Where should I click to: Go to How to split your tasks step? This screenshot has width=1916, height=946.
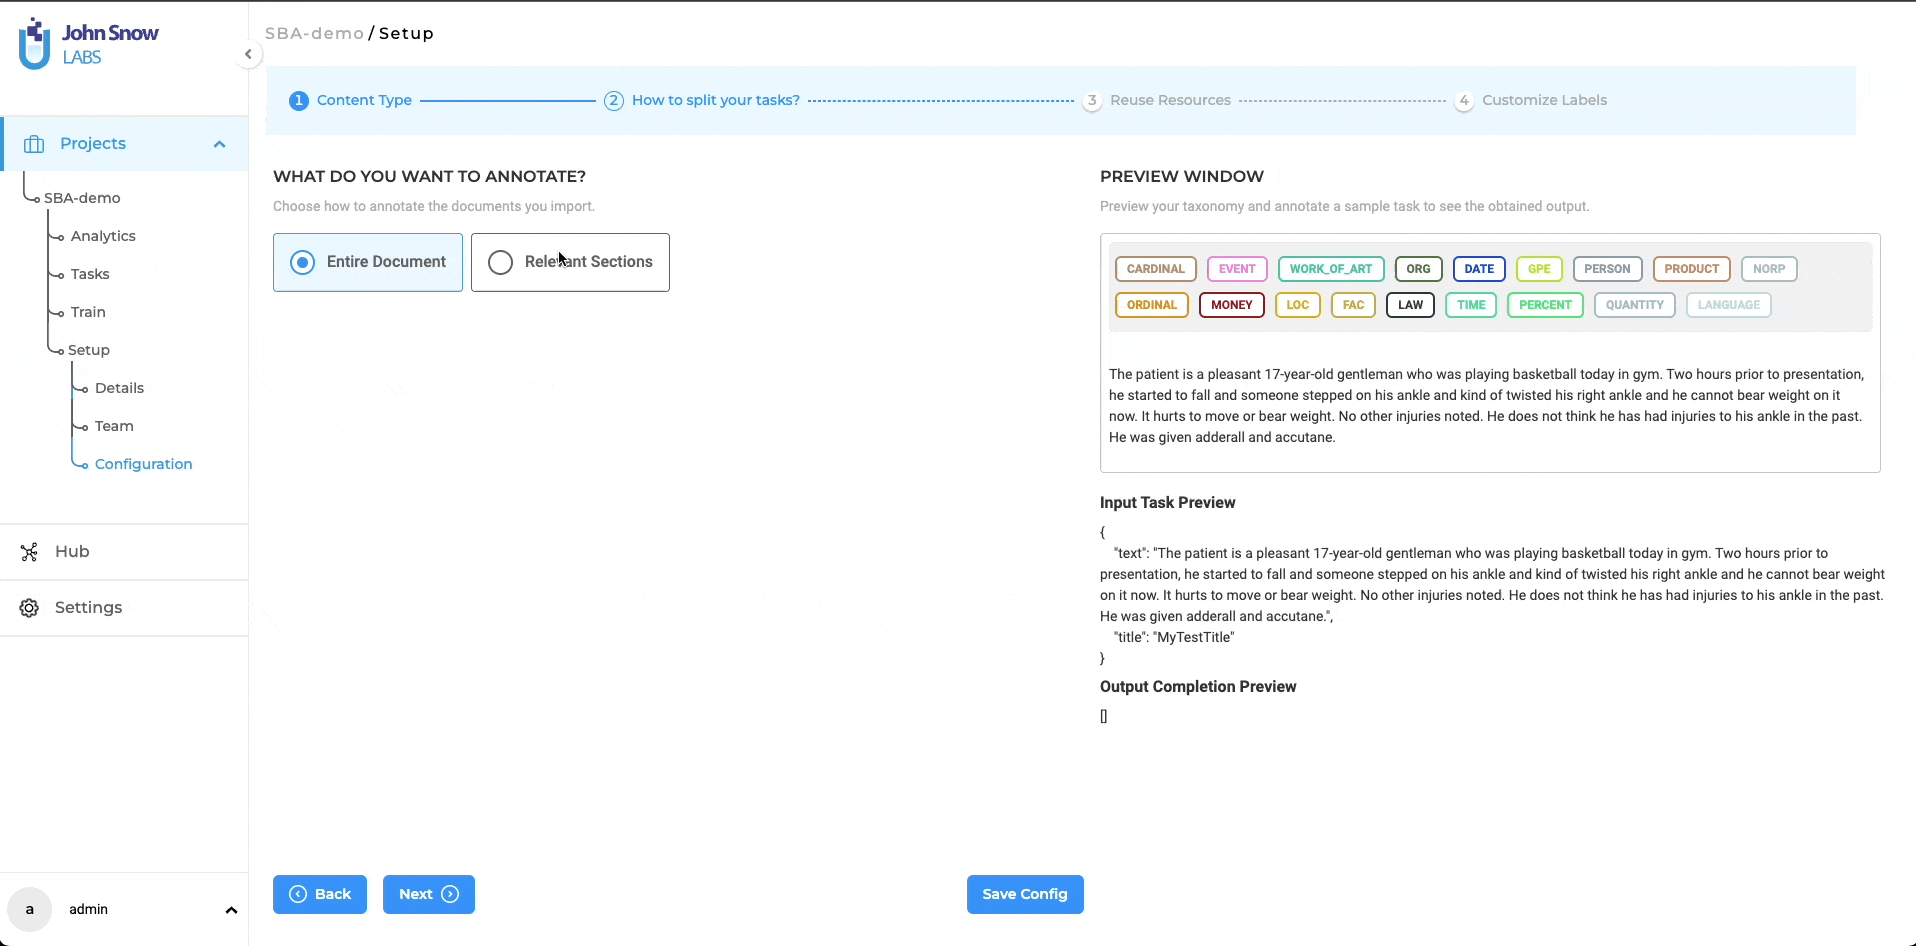pos(716,101)
